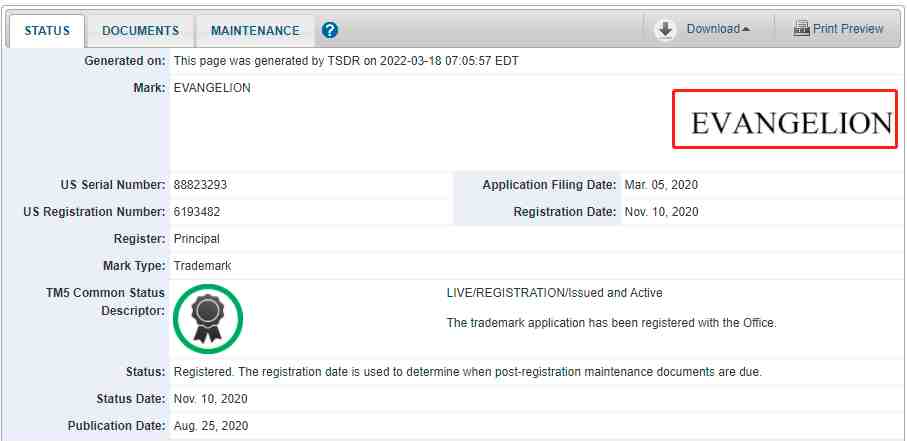This screenshot has width=907, height=441.
Task: Click the US Registration Number 6193482
Action: (x=197, y=212)
